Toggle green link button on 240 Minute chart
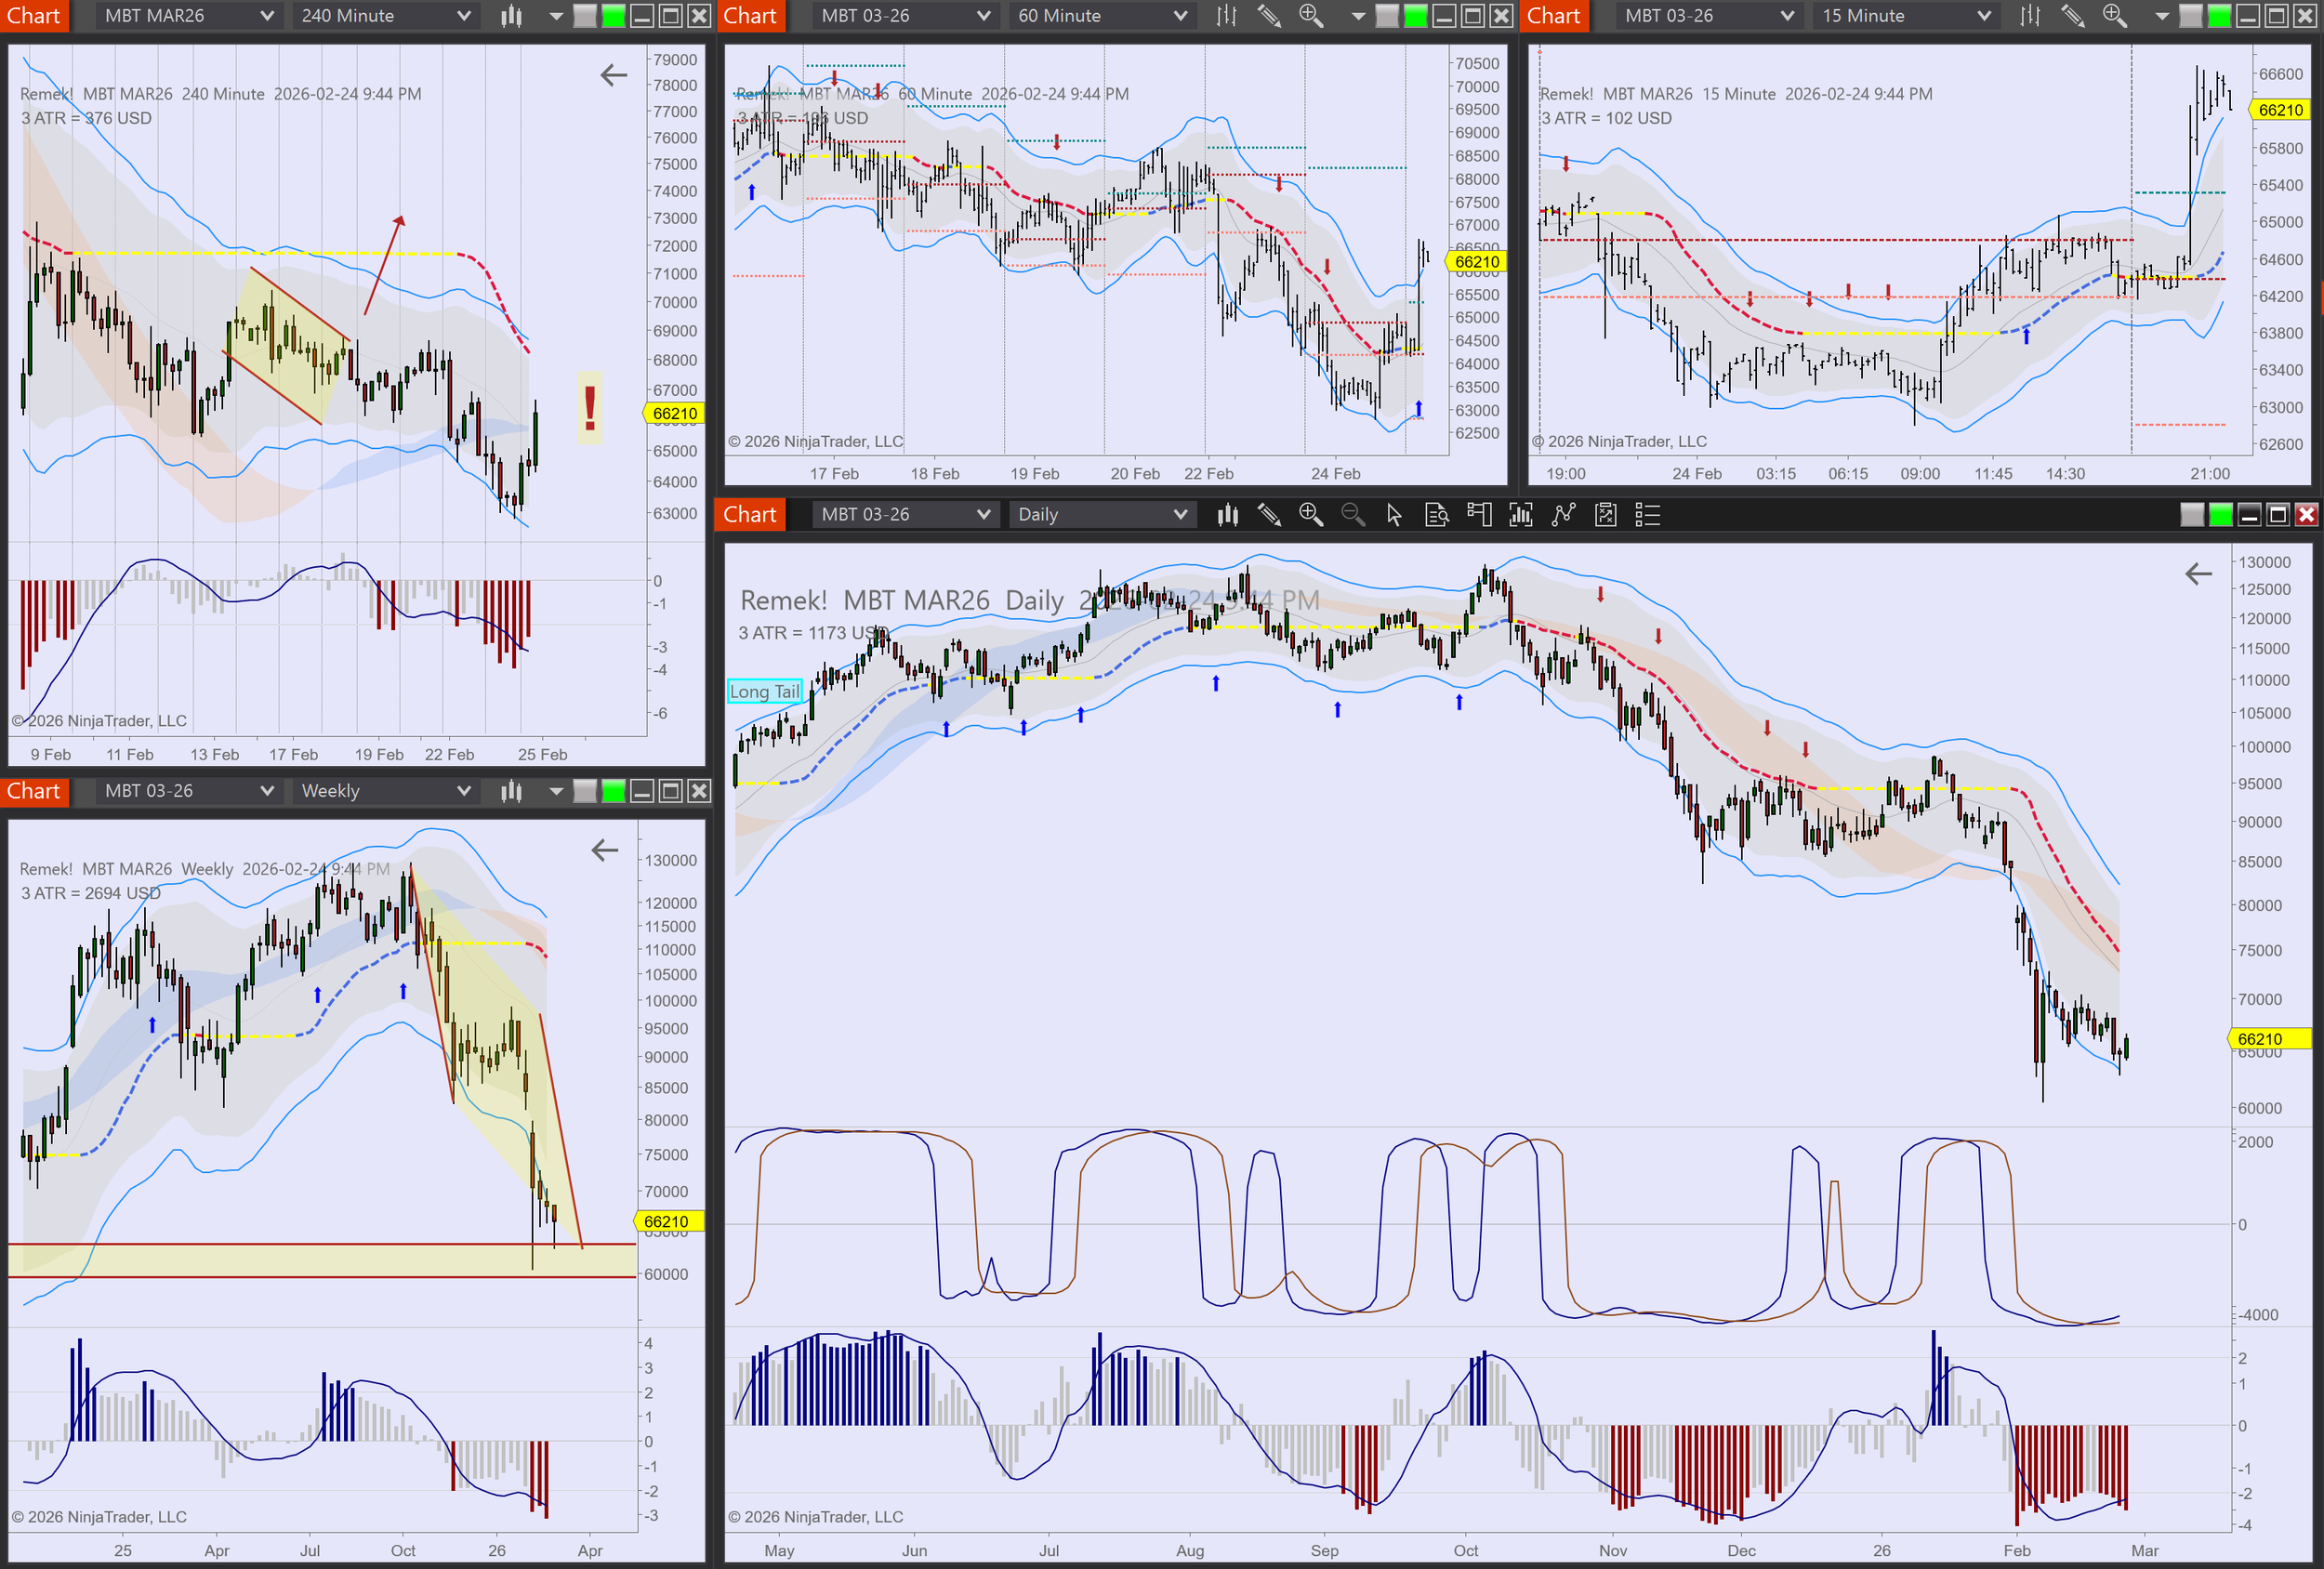This screenshot has width=2324, height=1569. [x=613, y=16]
